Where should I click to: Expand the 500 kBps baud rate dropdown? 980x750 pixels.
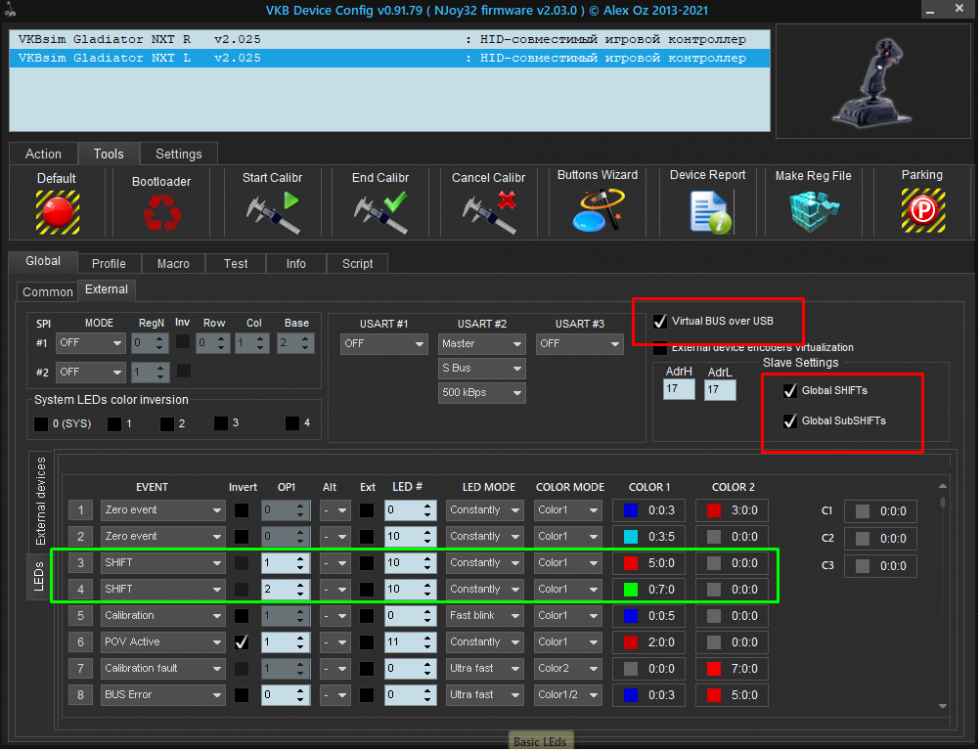(x=481, y=393)
